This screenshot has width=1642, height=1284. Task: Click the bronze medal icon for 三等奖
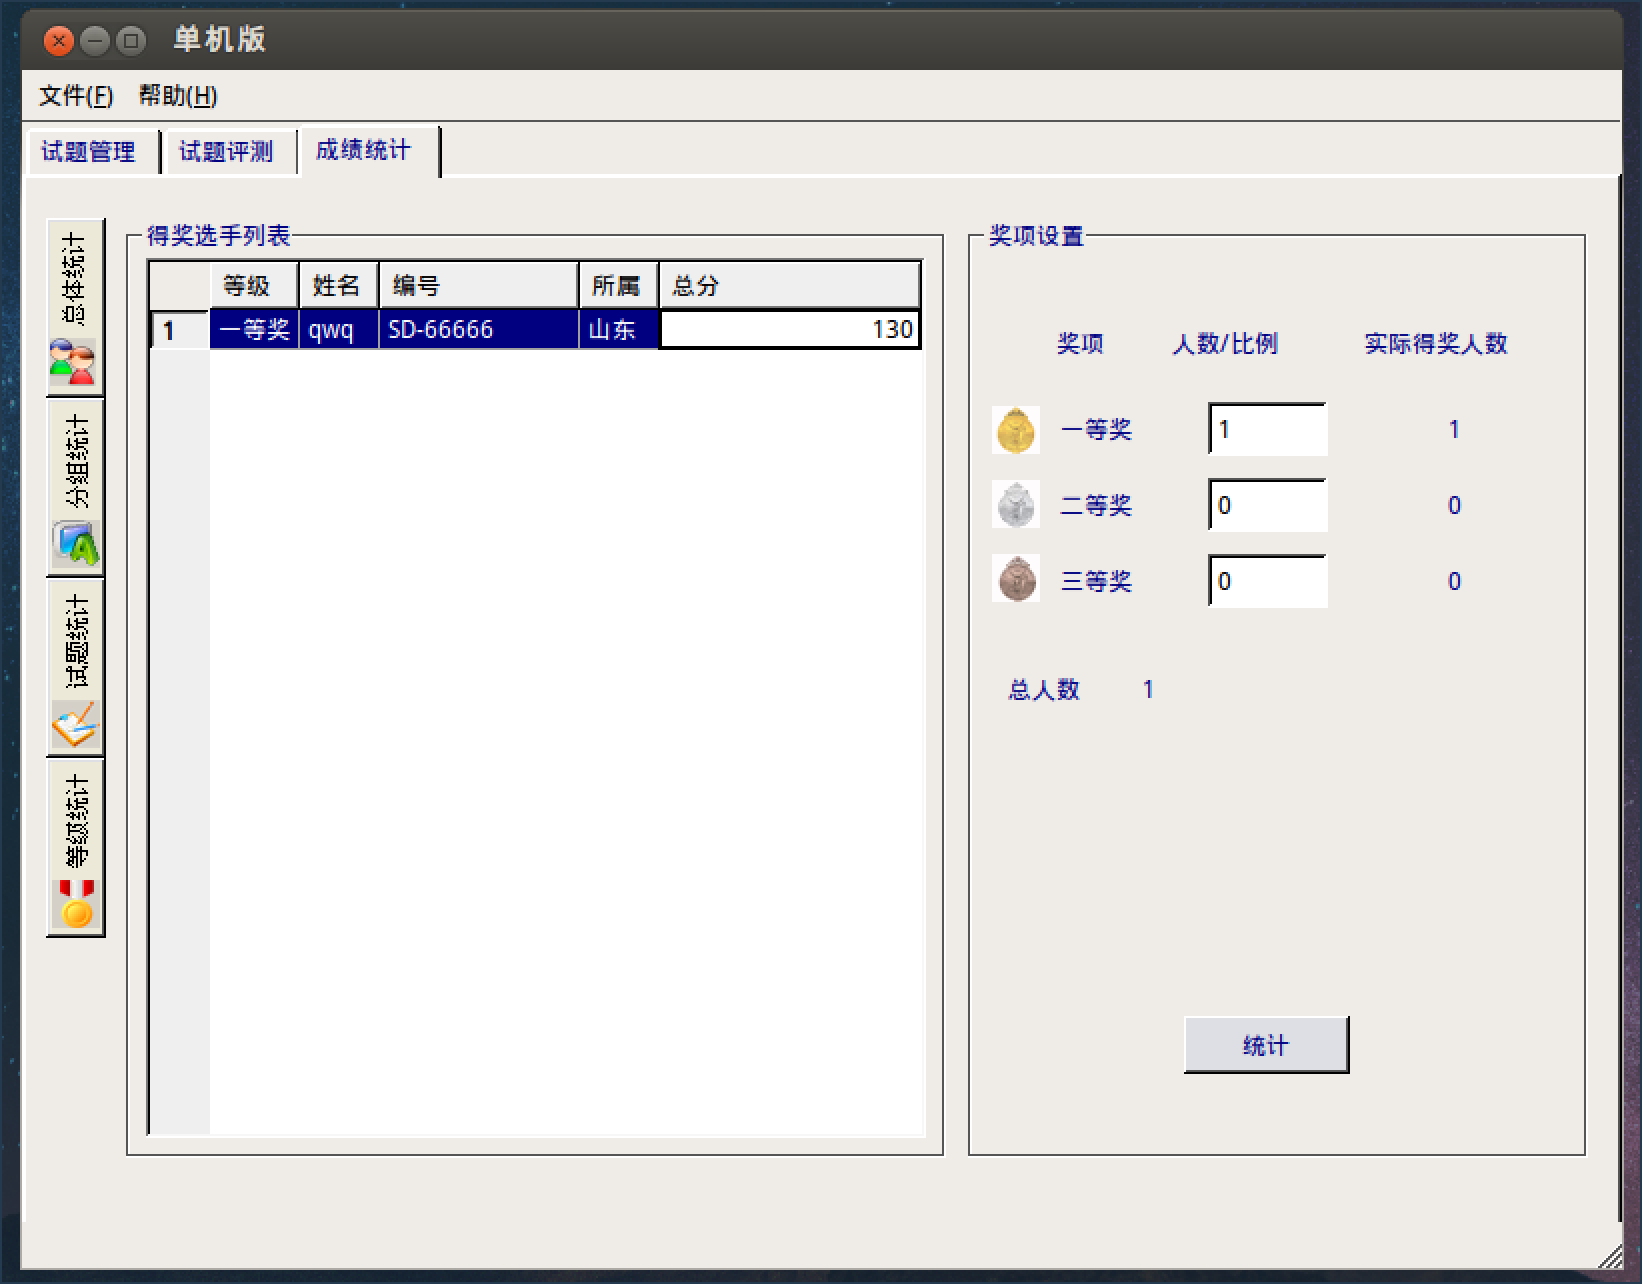coord(1015,580)
